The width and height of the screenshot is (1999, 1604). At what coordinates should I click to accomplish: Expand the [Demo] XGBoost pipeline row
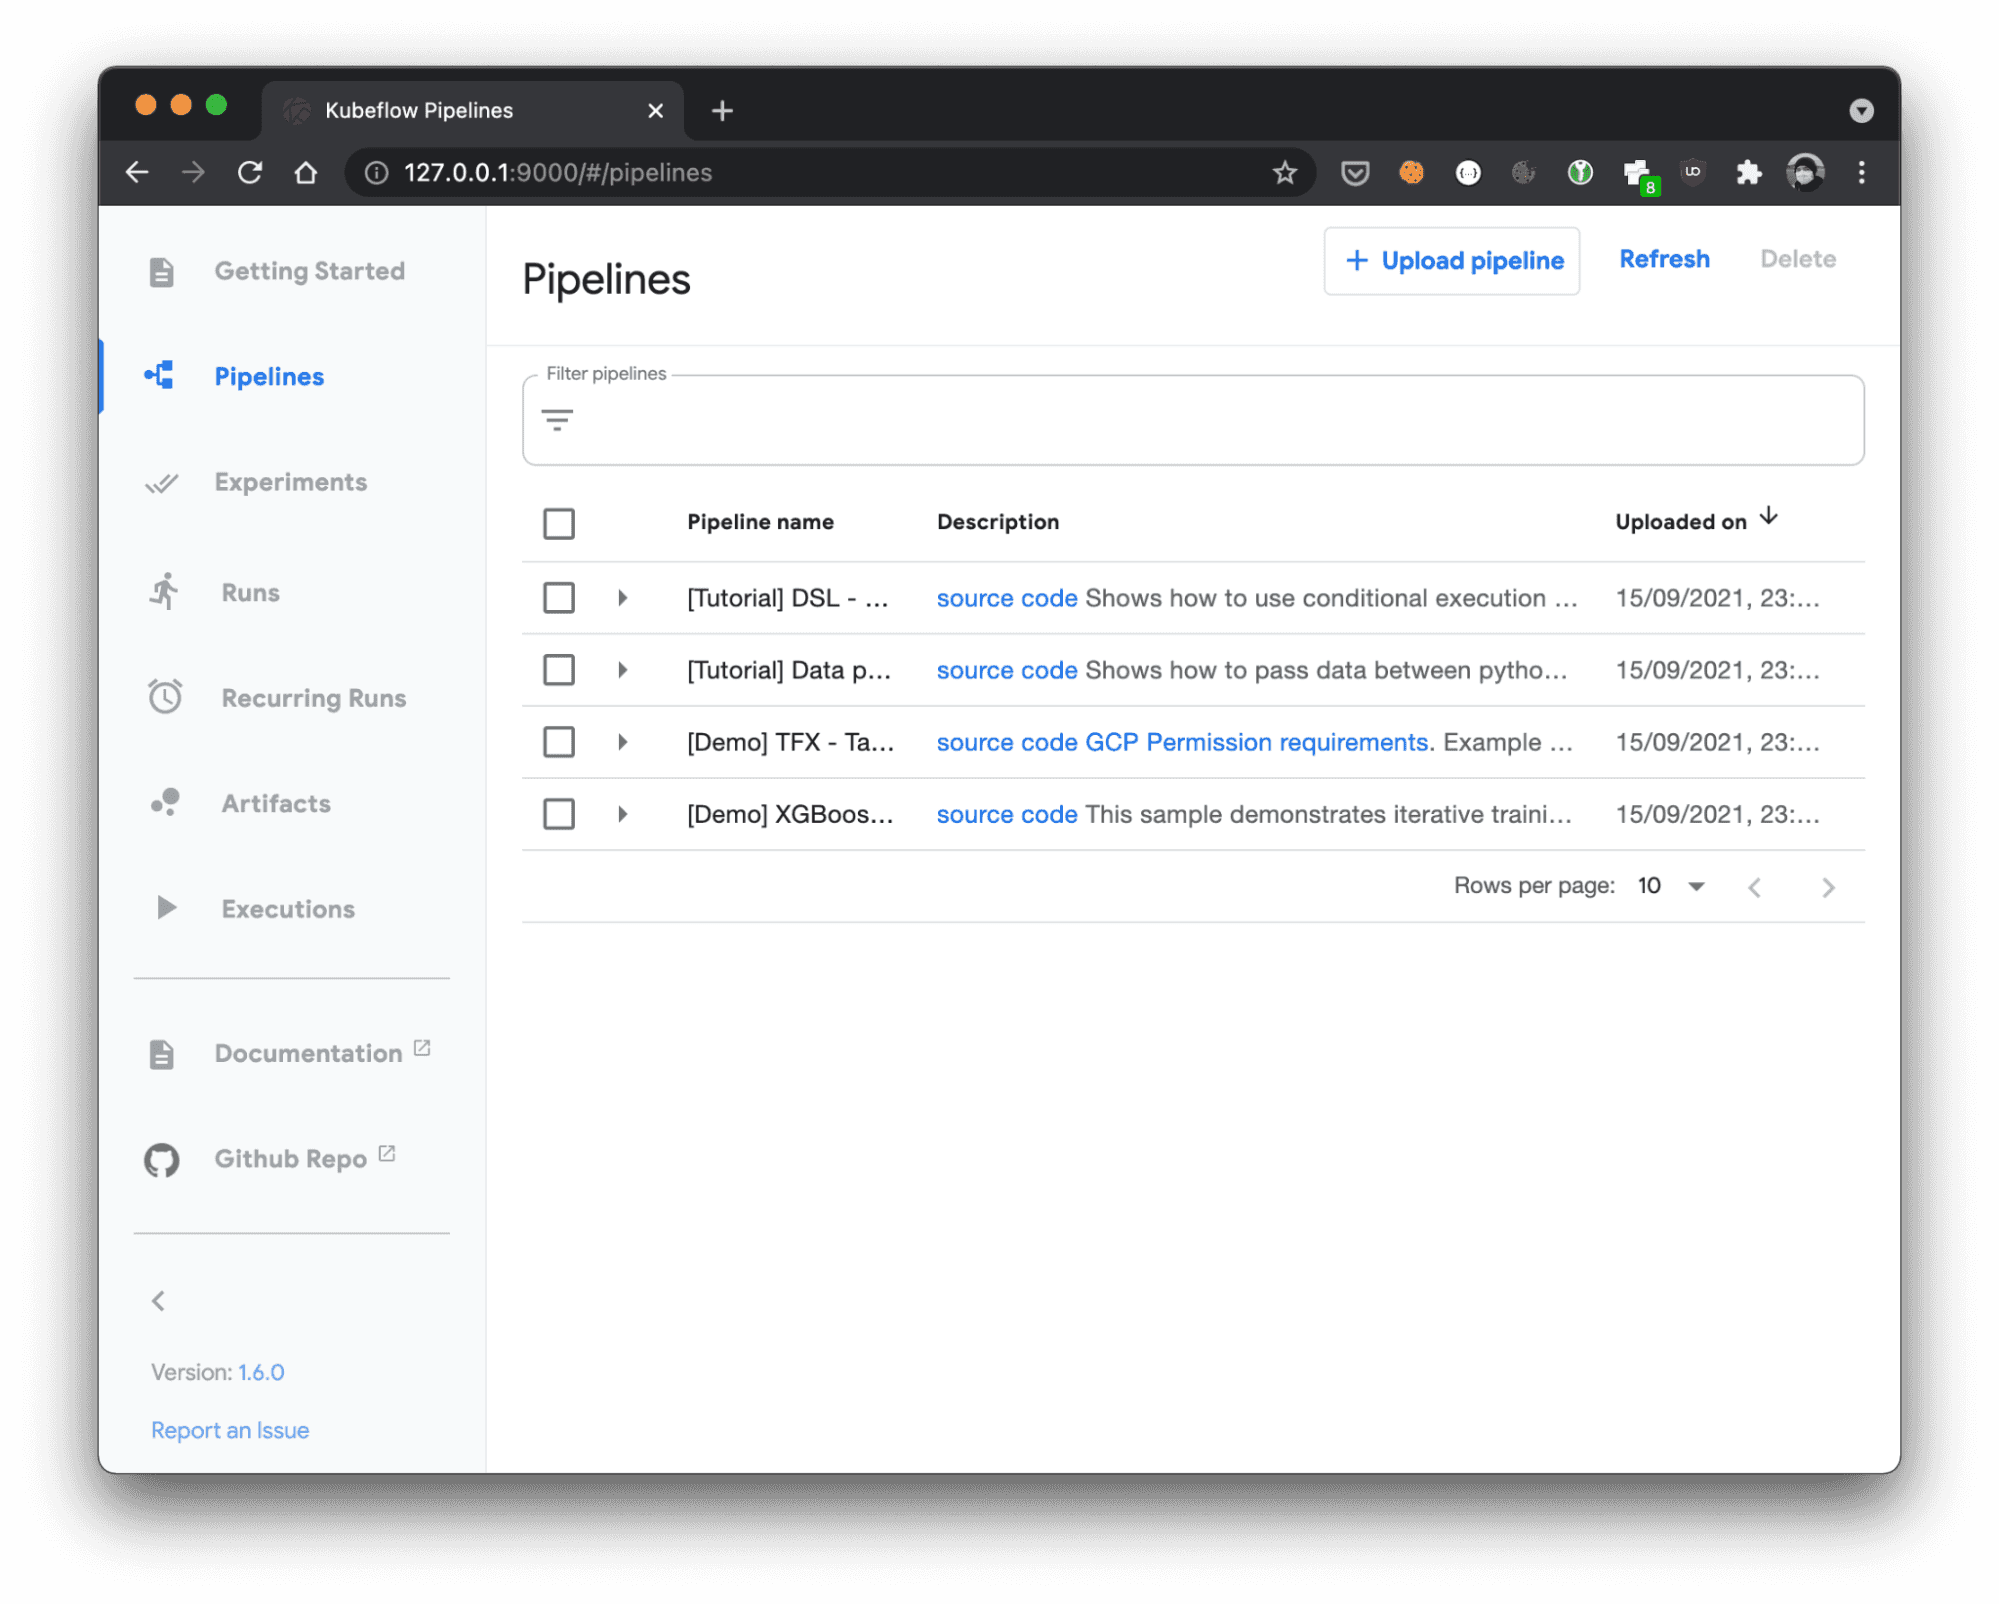tap(622, 814)
